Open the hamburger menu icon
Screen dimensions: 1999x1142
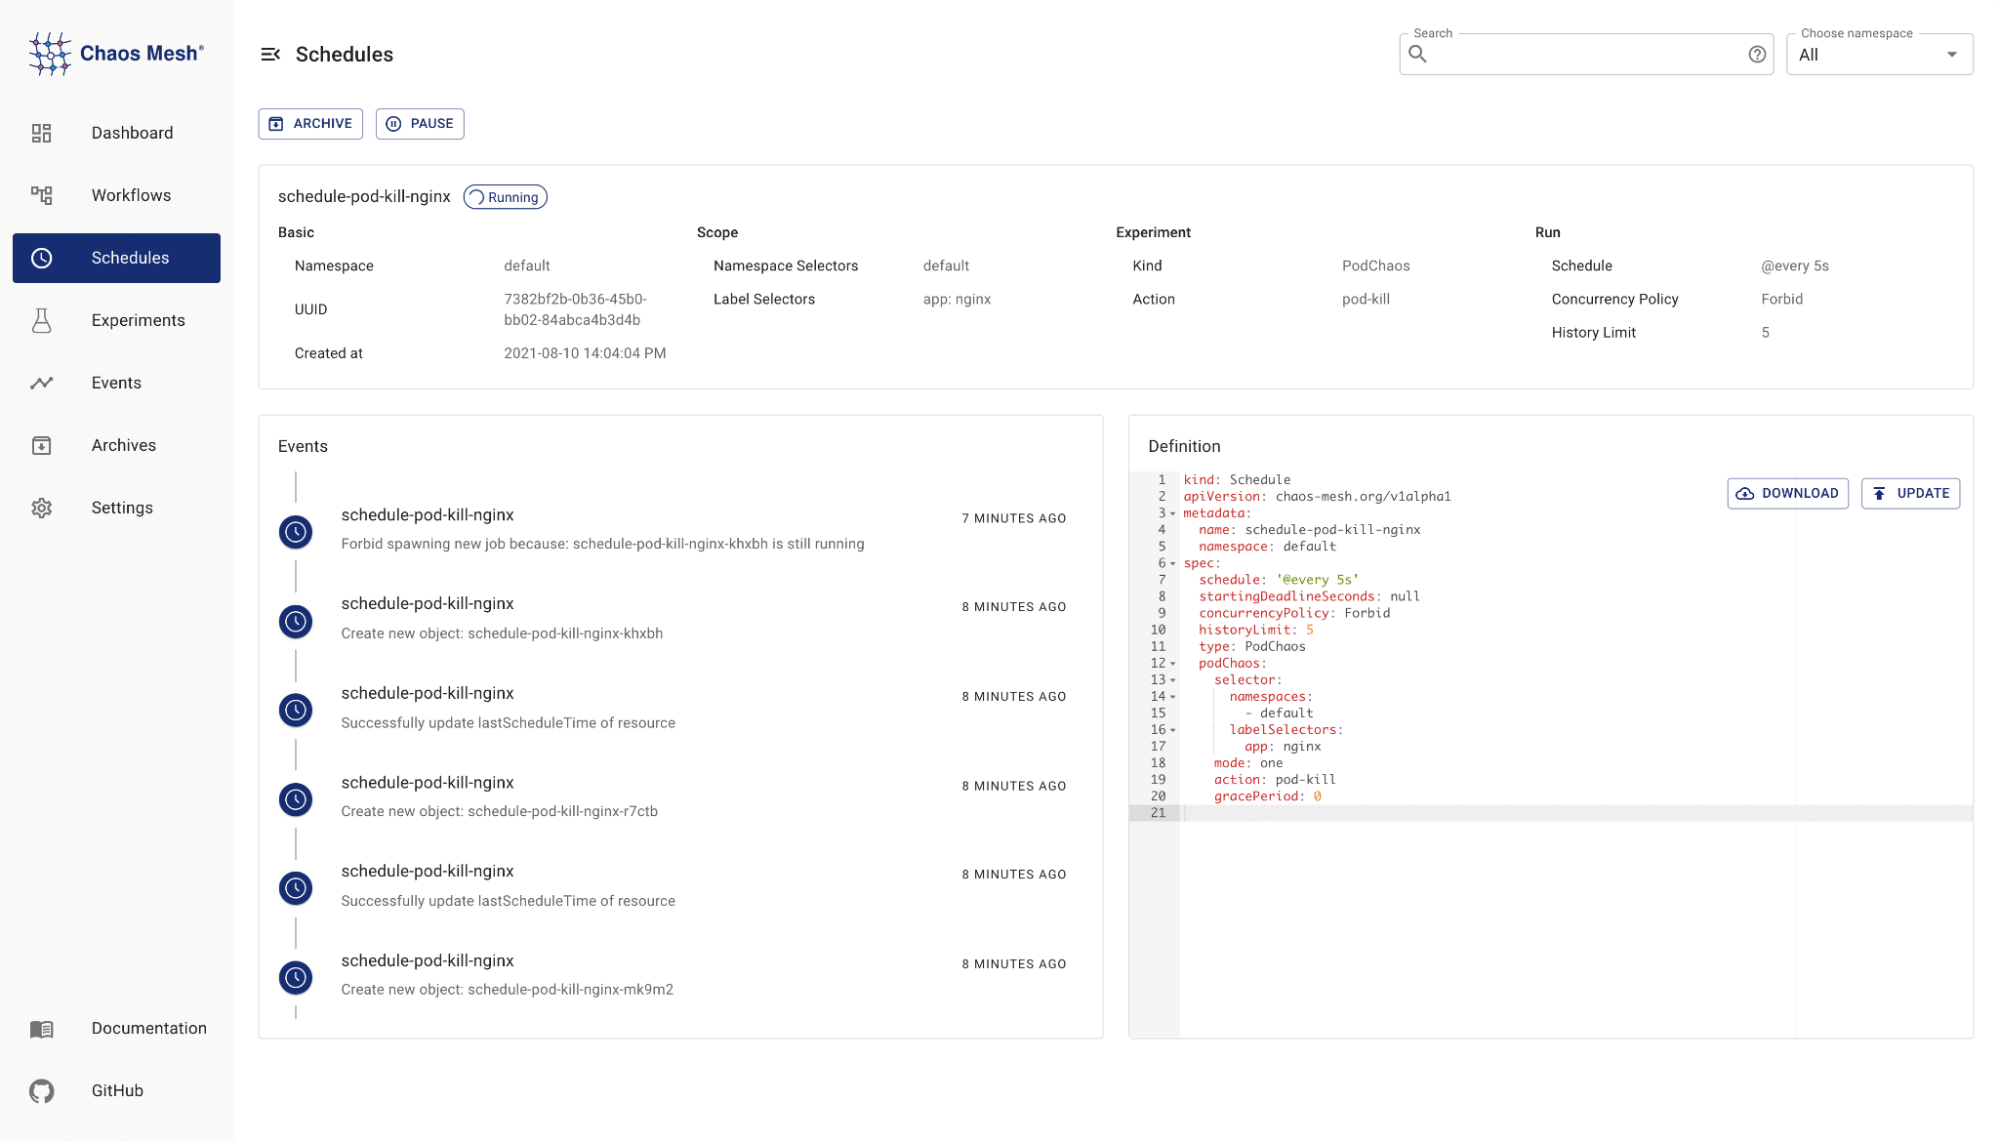click(x=269, y=54)
